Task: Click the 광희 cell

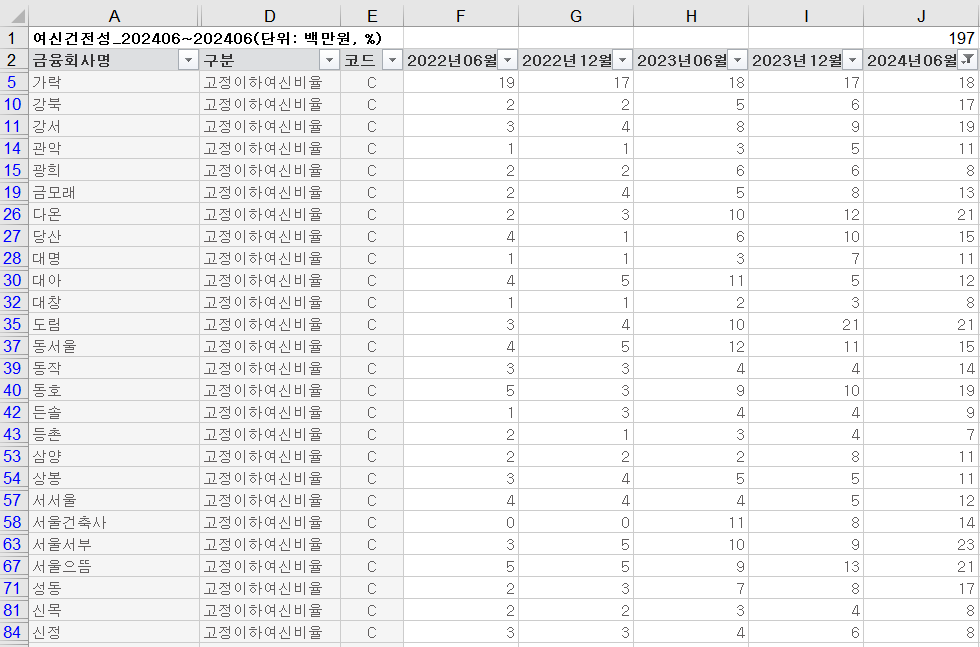Action: 114,170
